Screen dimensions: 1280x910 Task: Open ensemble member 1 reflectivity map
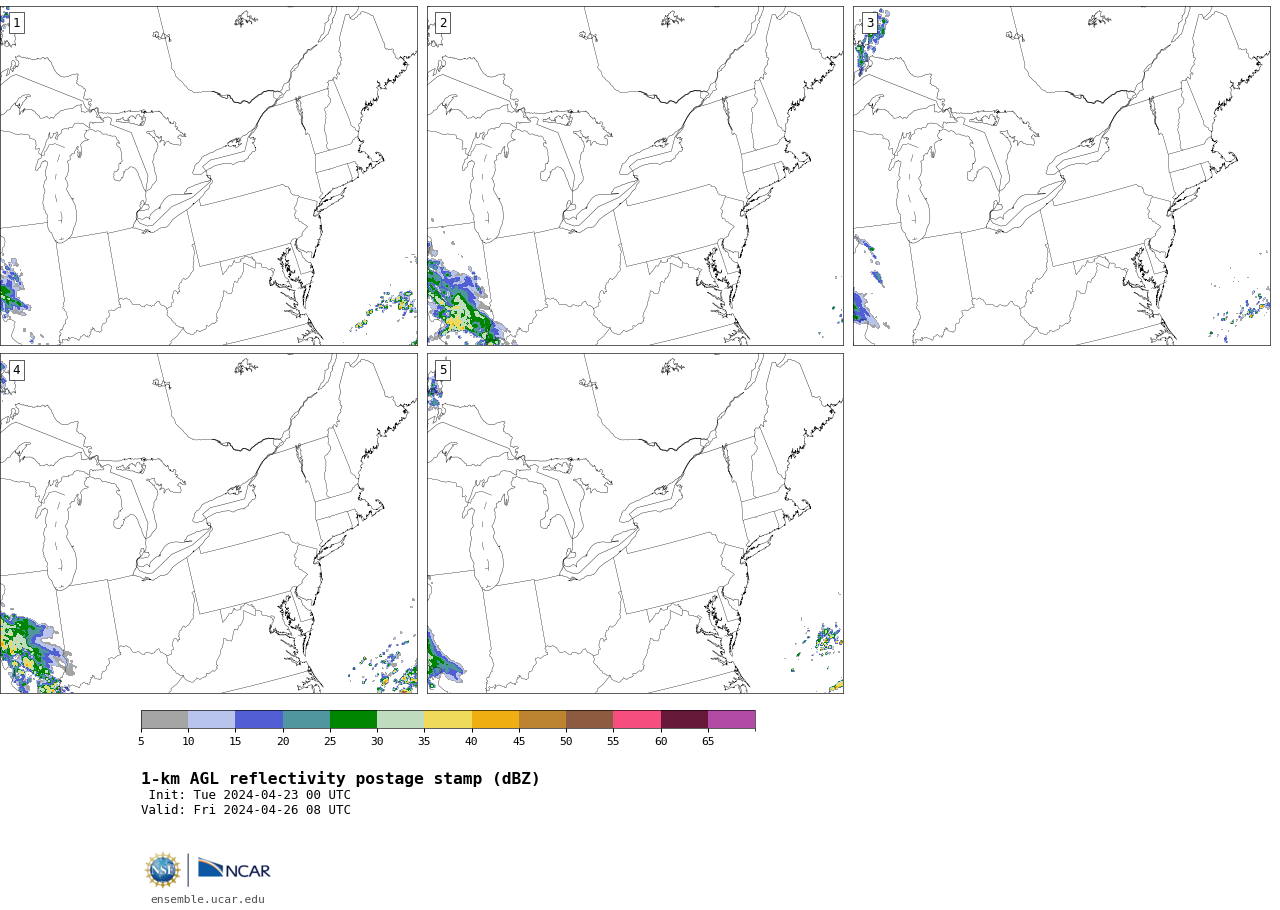[208, 176]
